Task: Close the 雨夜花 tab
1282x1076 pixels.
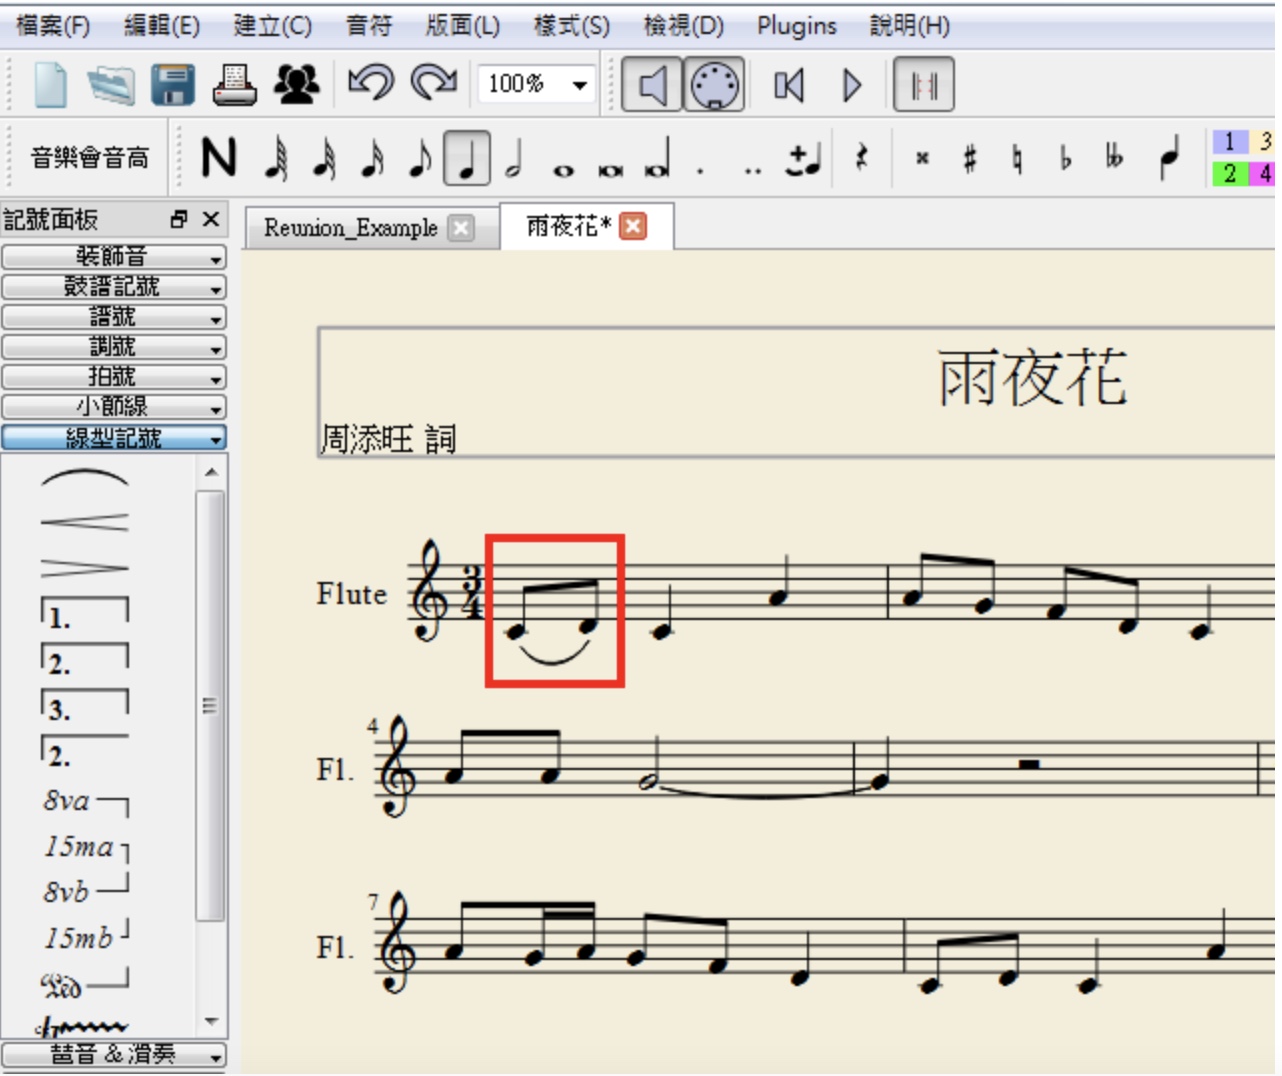Action: point(633,226)
